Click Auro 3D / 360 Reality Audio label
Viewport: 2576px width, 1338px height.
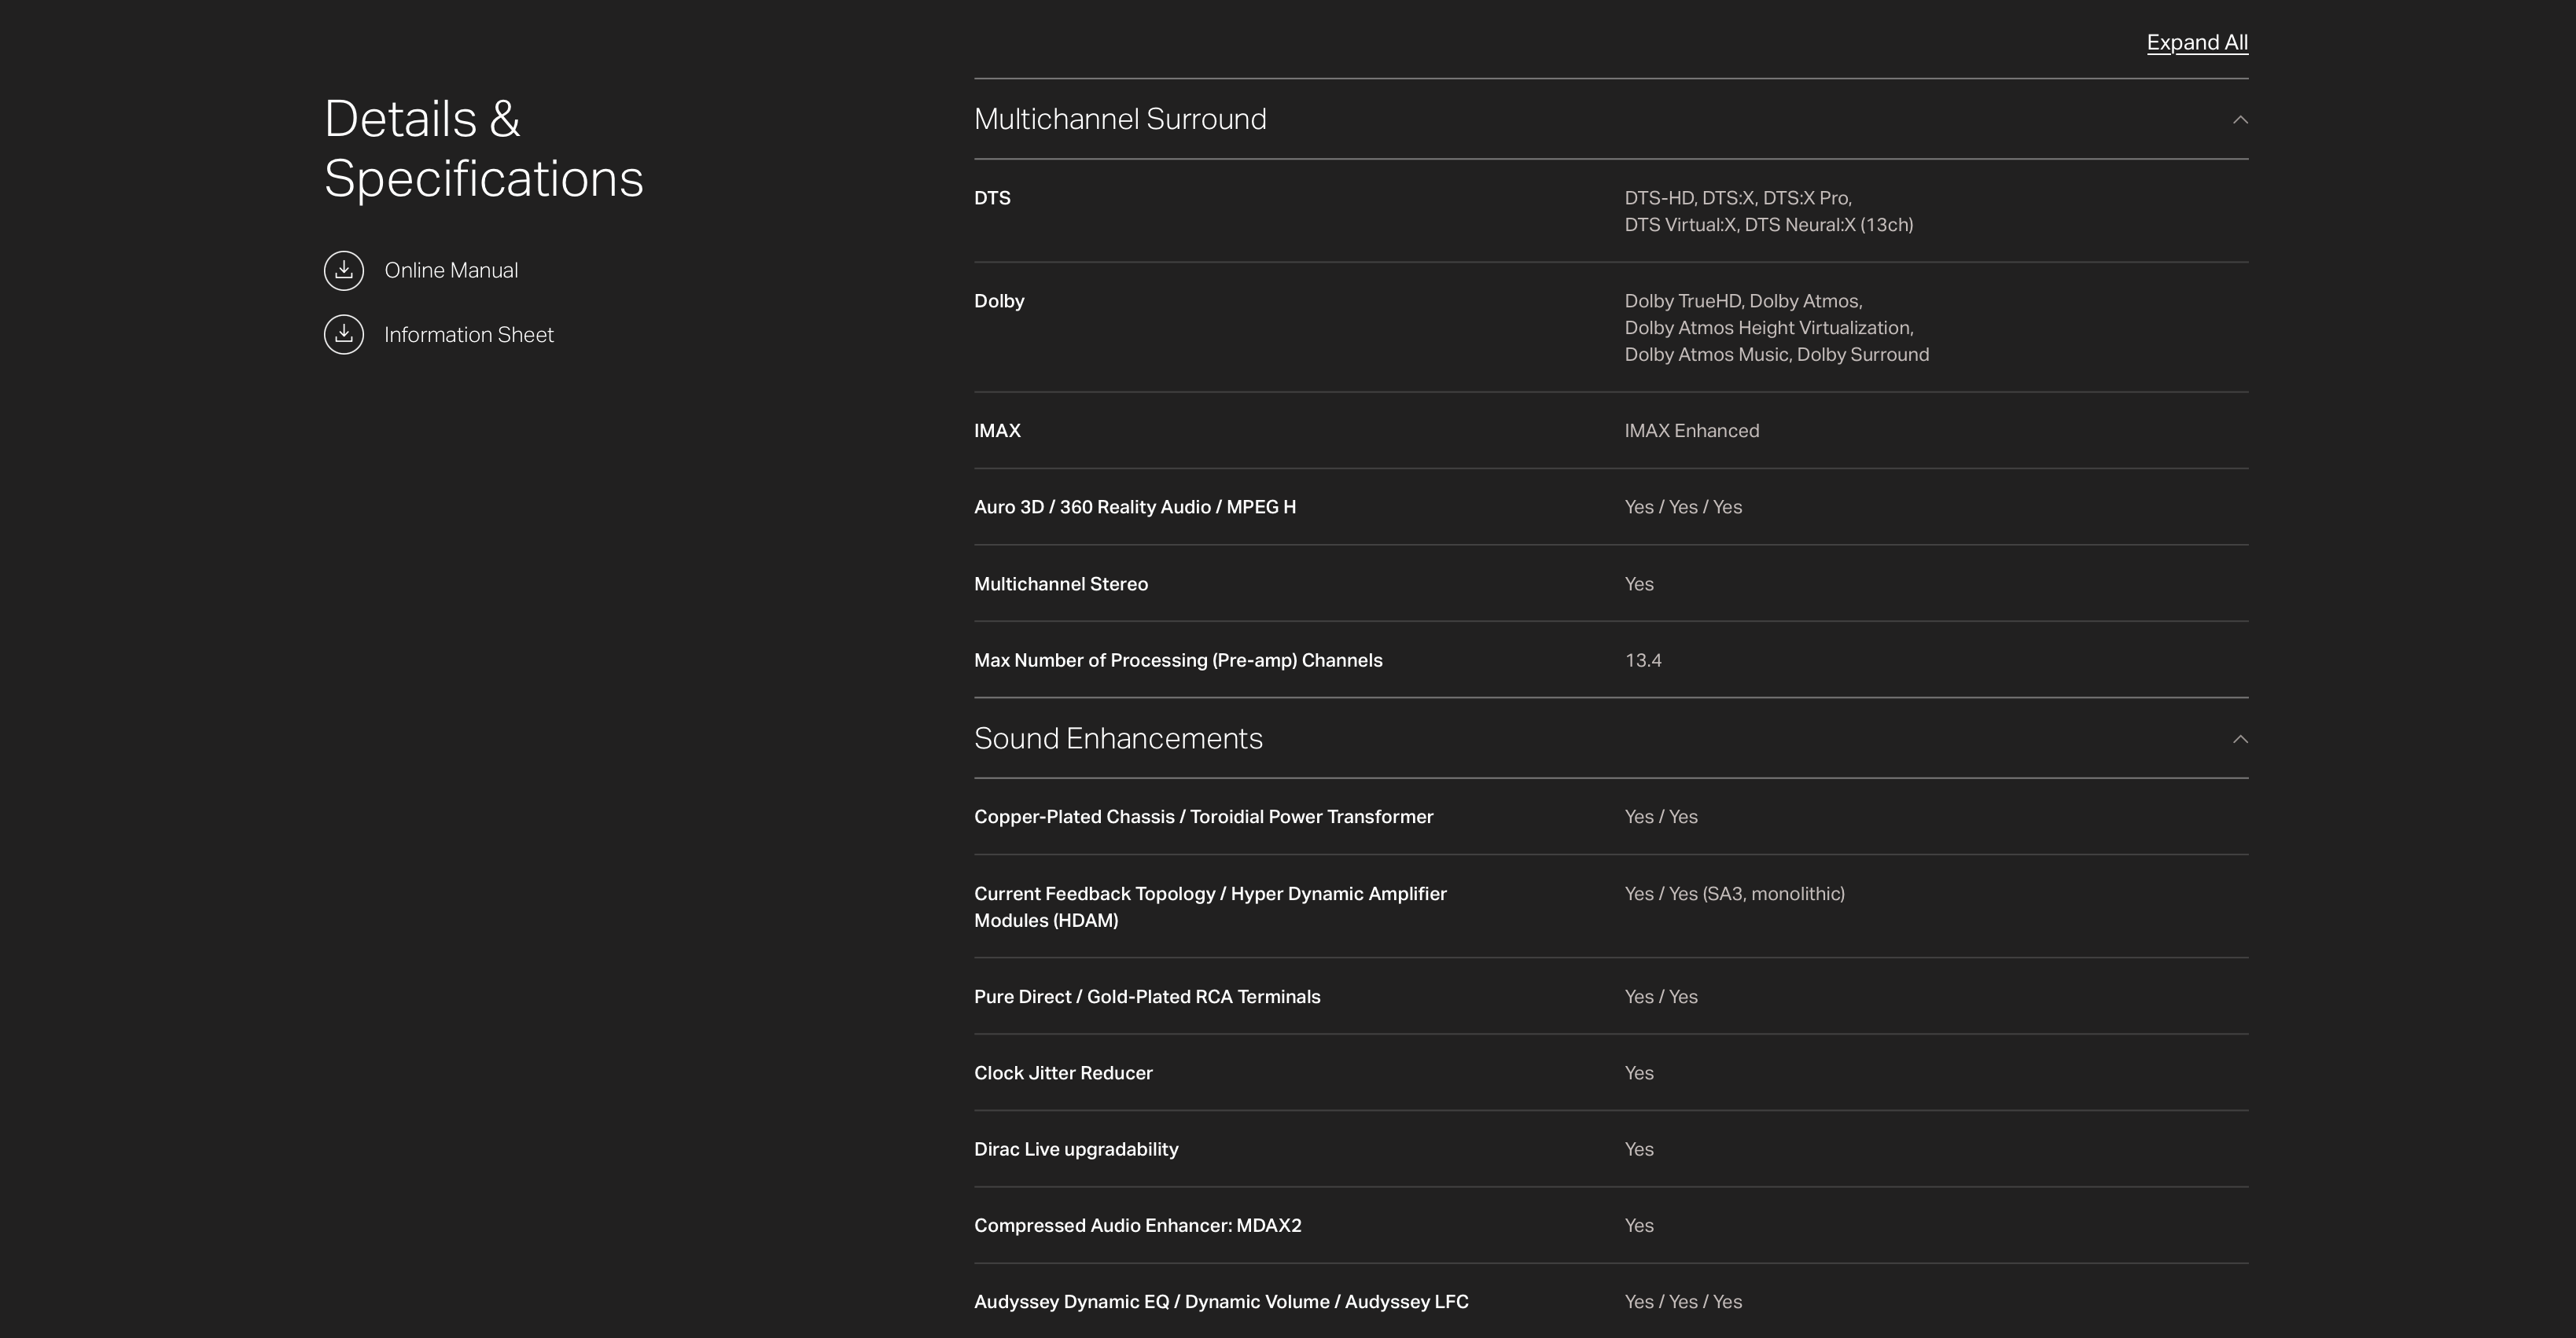tap(1135, 507)
